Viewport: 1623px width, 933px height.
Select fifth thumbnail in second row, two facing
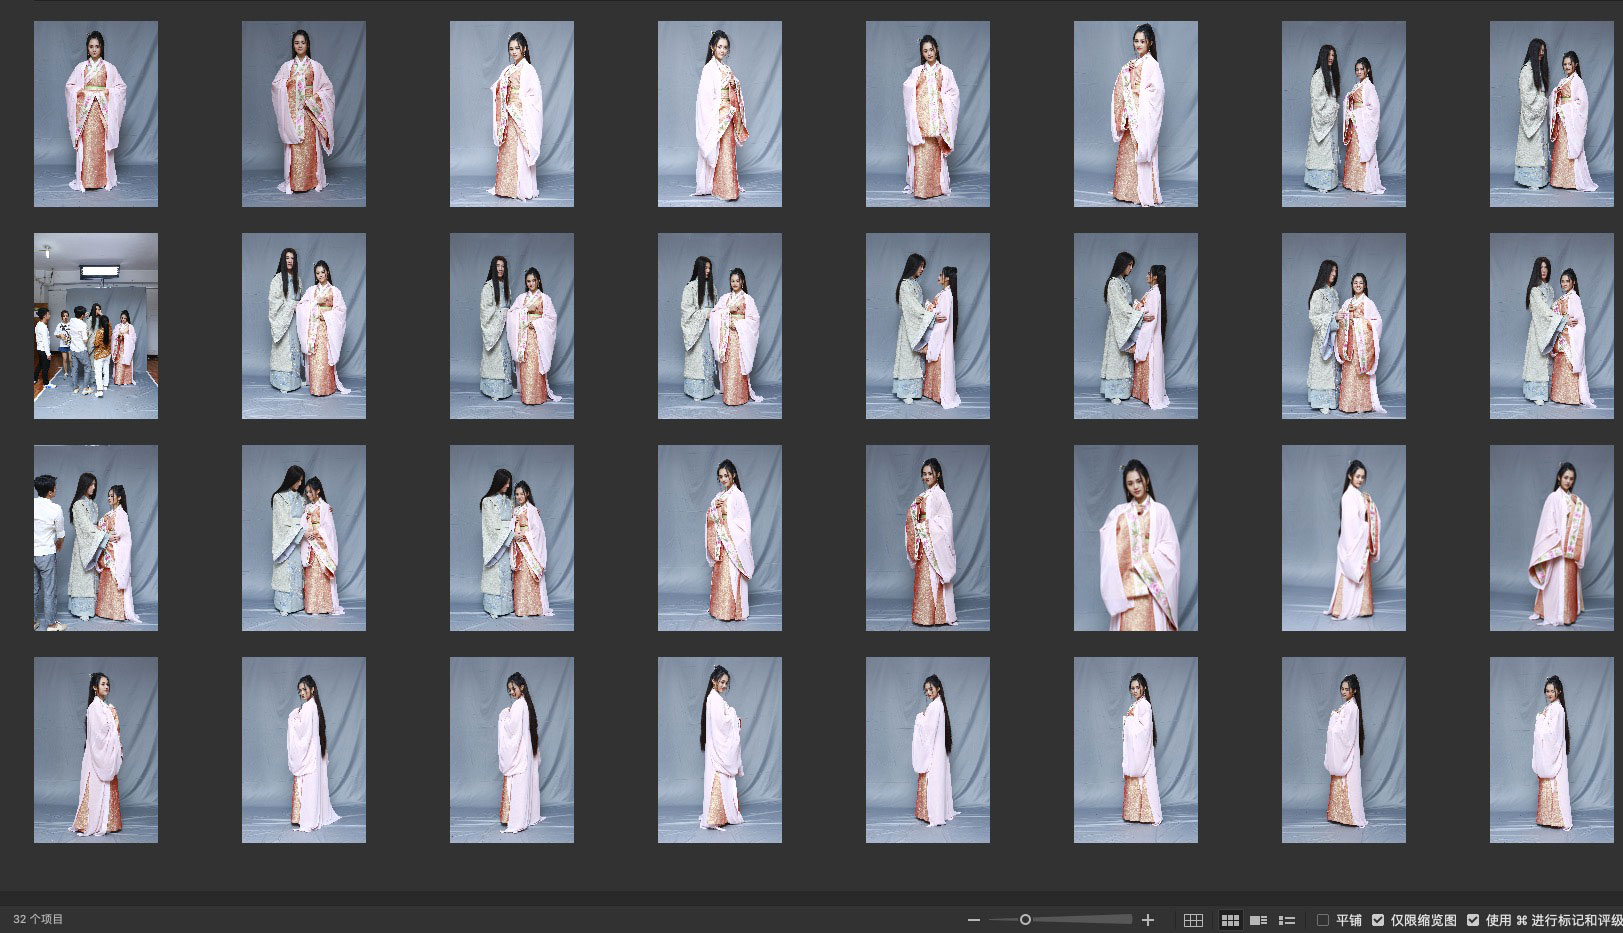pos(927,326)
